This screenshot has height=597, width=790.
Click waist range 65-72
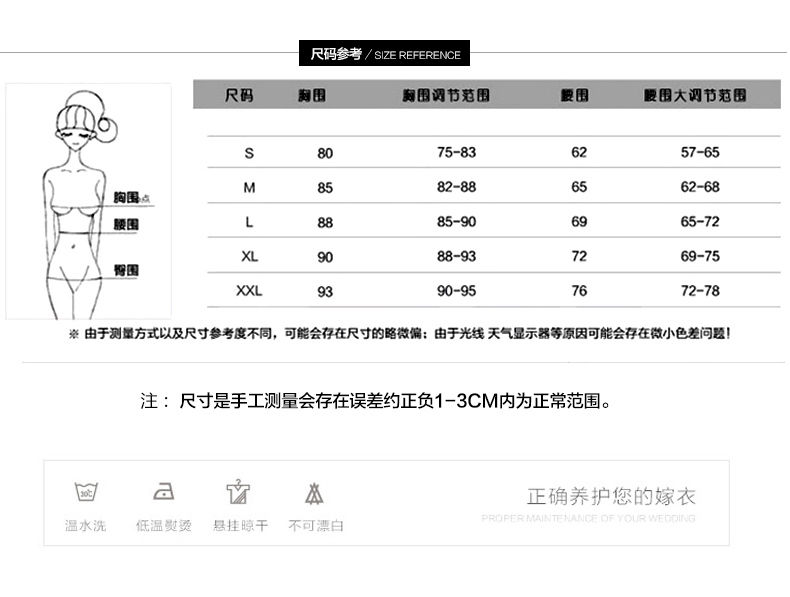pyautogui.click(x=700, y=222)
